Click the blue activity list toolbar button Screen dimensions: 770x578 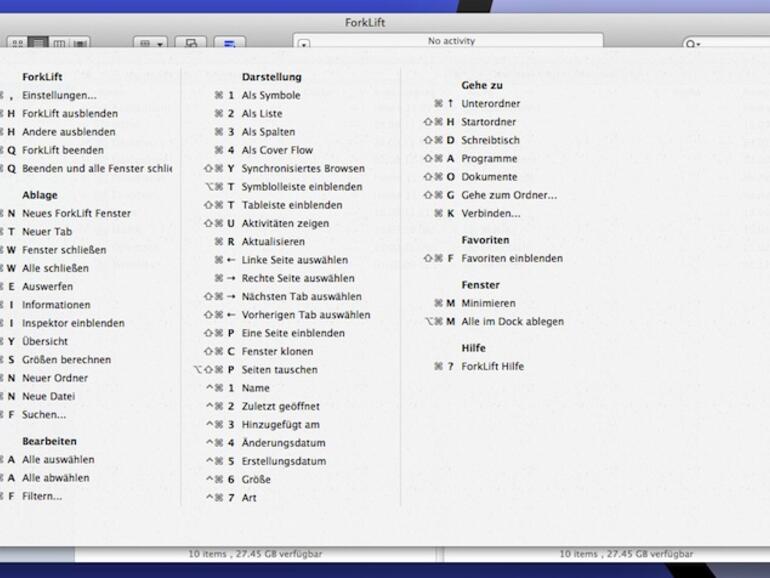click(x=230, y=43)
